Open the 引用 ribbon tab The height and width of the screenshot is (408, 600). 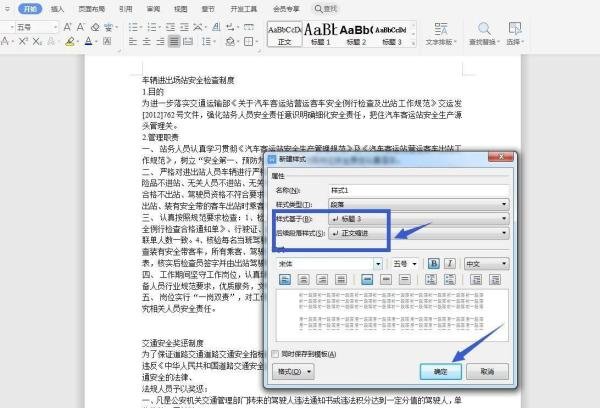(x=126, y=8)
